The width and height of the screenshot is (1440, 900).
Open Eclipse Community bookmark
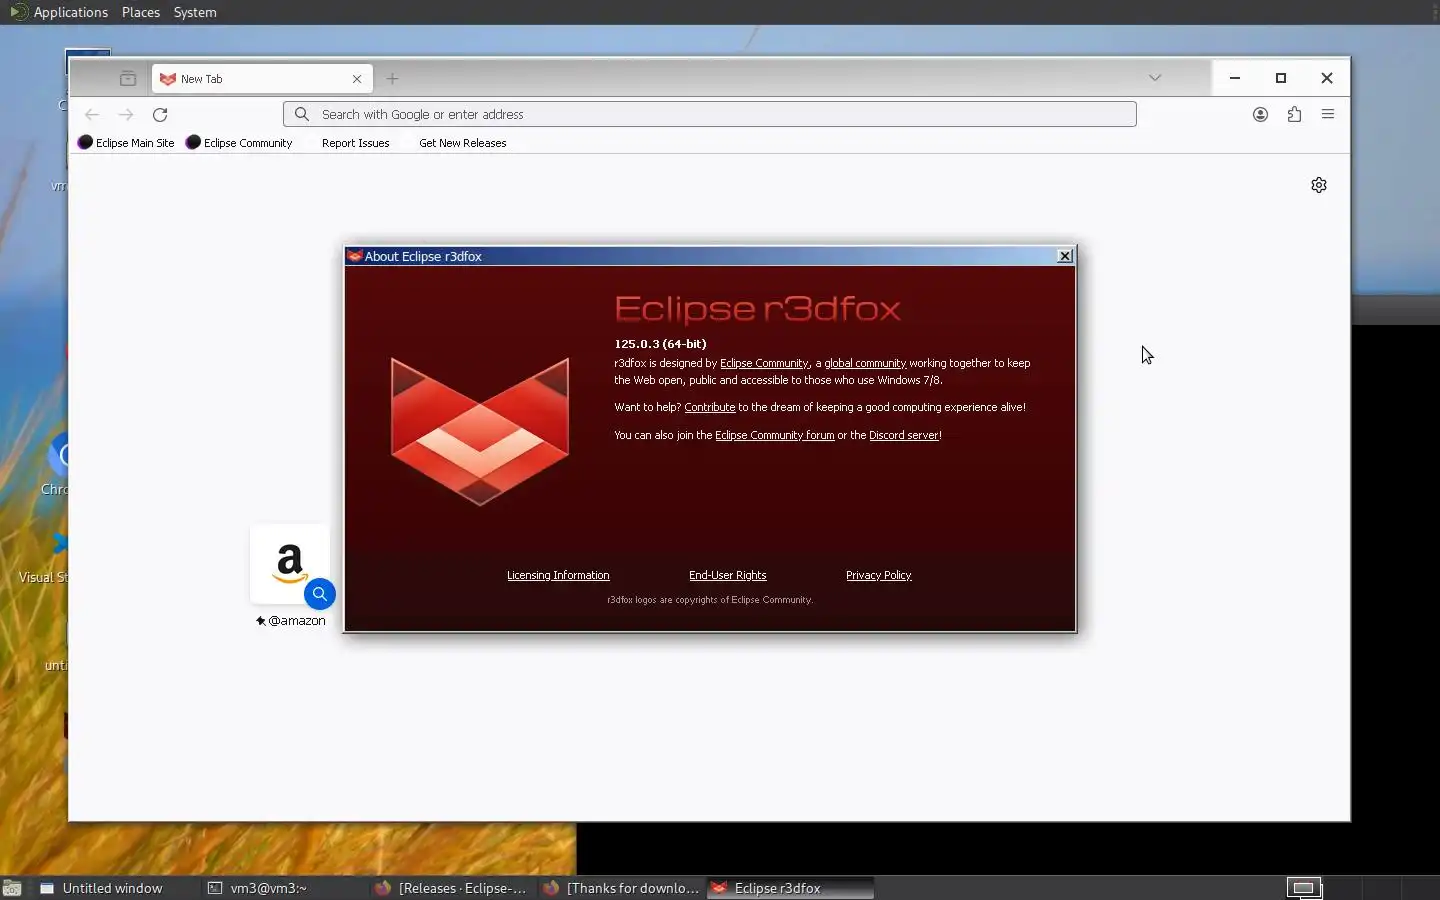click(239, 143)
